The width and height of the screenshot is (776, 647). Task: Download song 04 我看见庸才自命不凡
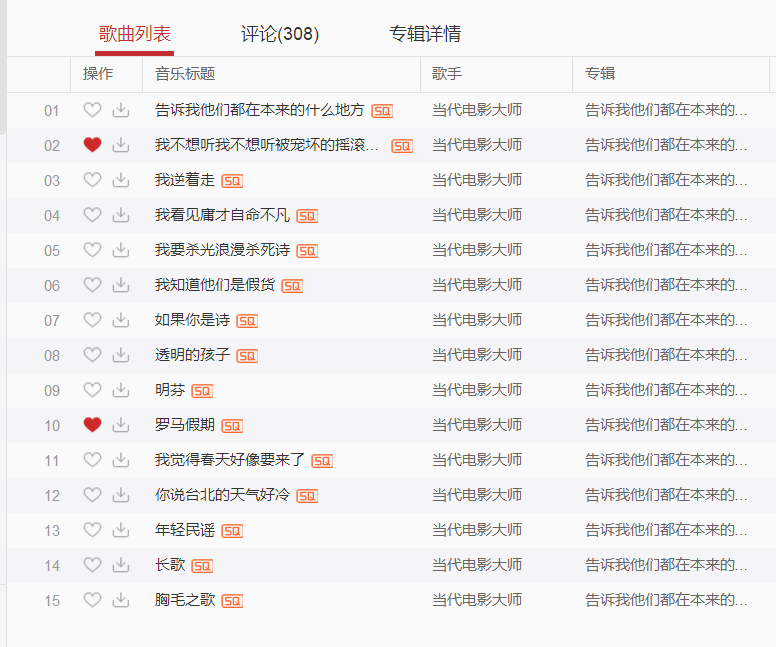[121, 215]
